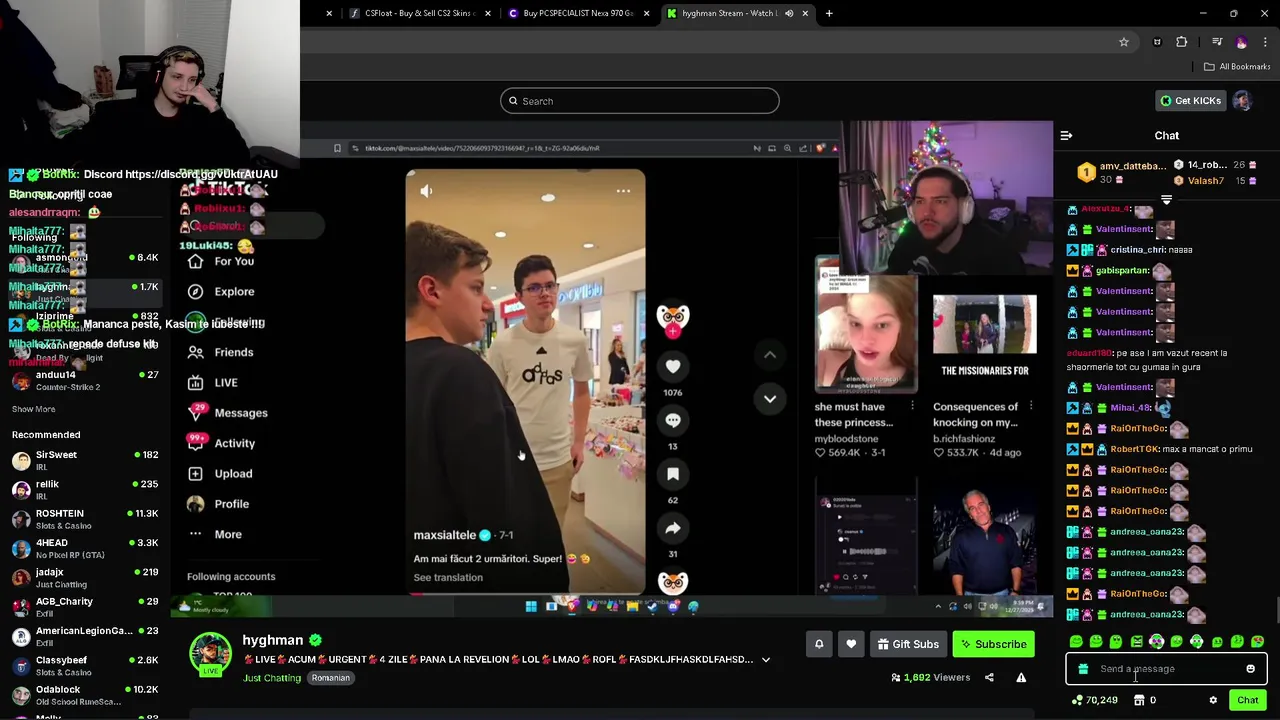The height and width of the screenshot is (720, 1280).
Task: Open the Chrome three-dot menu
Action: click(x=1266, y=42)
